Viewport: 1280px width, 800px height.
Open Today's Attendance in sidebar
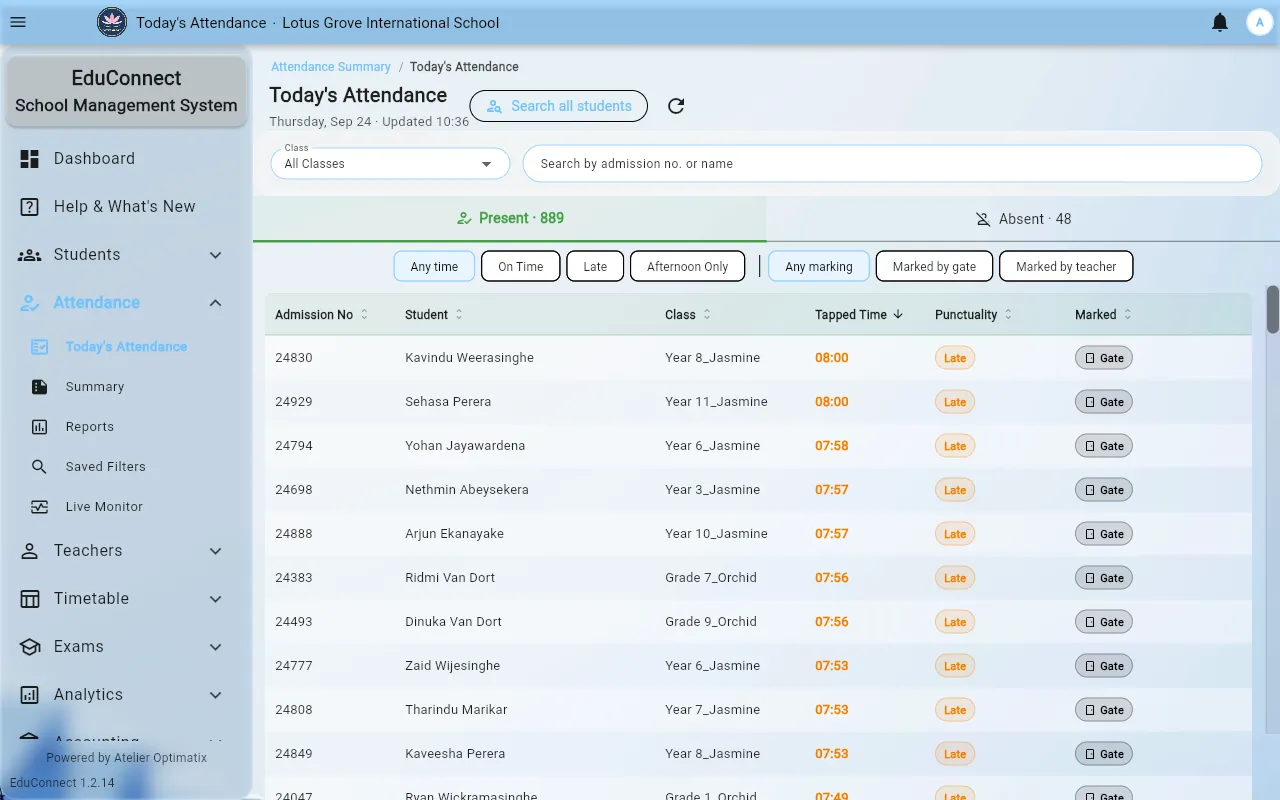(126, 347)
